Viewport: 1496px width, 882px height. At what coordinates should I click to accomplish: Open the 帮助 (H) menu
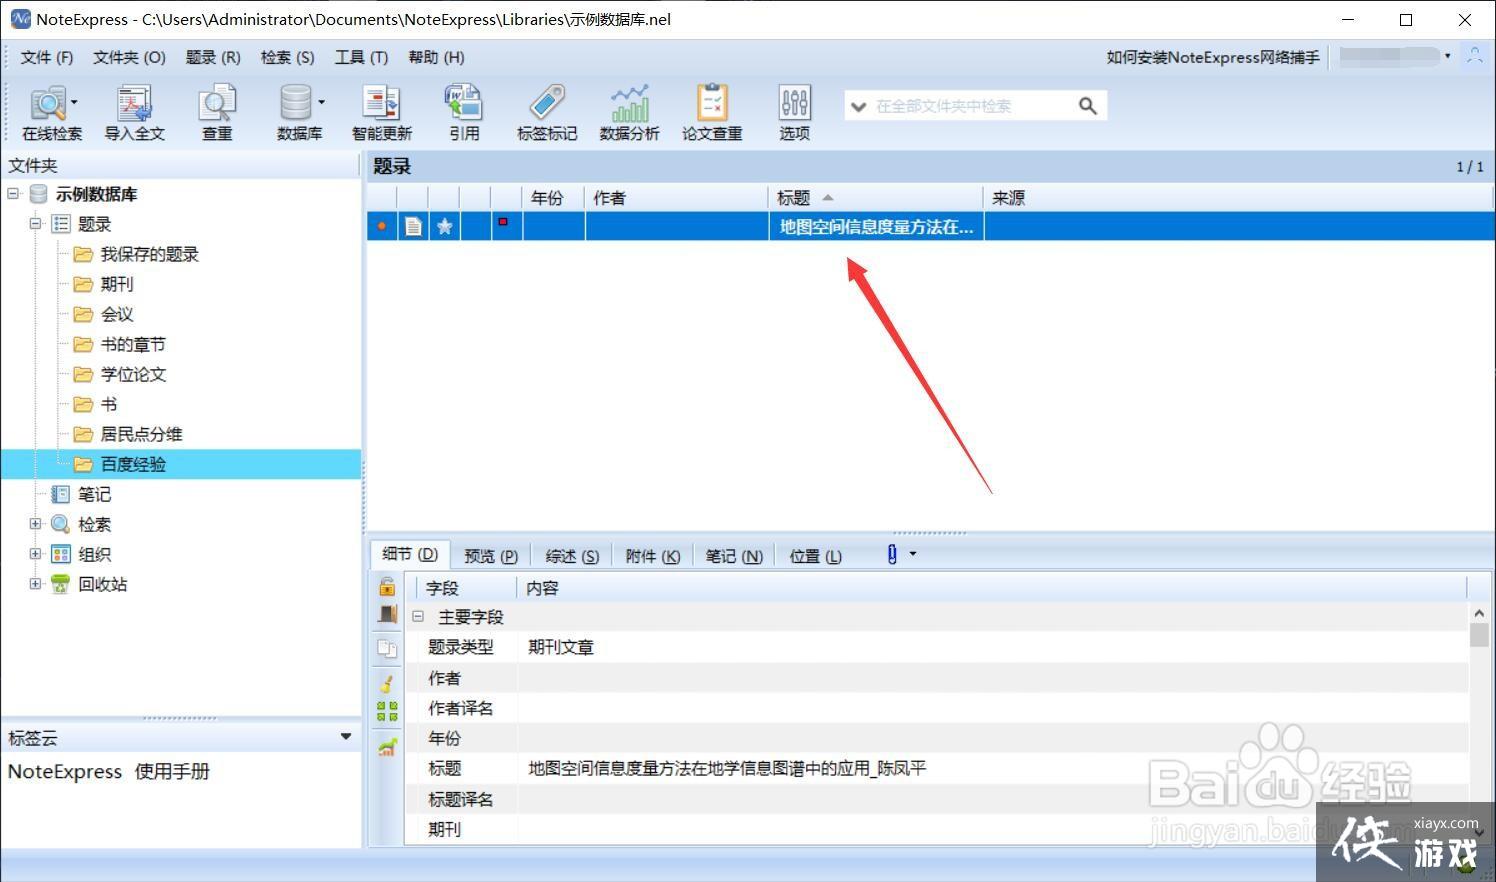click(x=436, y=57)
